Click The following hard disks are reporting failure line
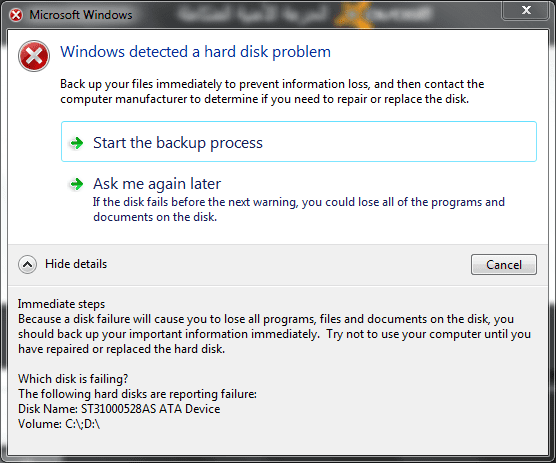 (x=137, y=394)
